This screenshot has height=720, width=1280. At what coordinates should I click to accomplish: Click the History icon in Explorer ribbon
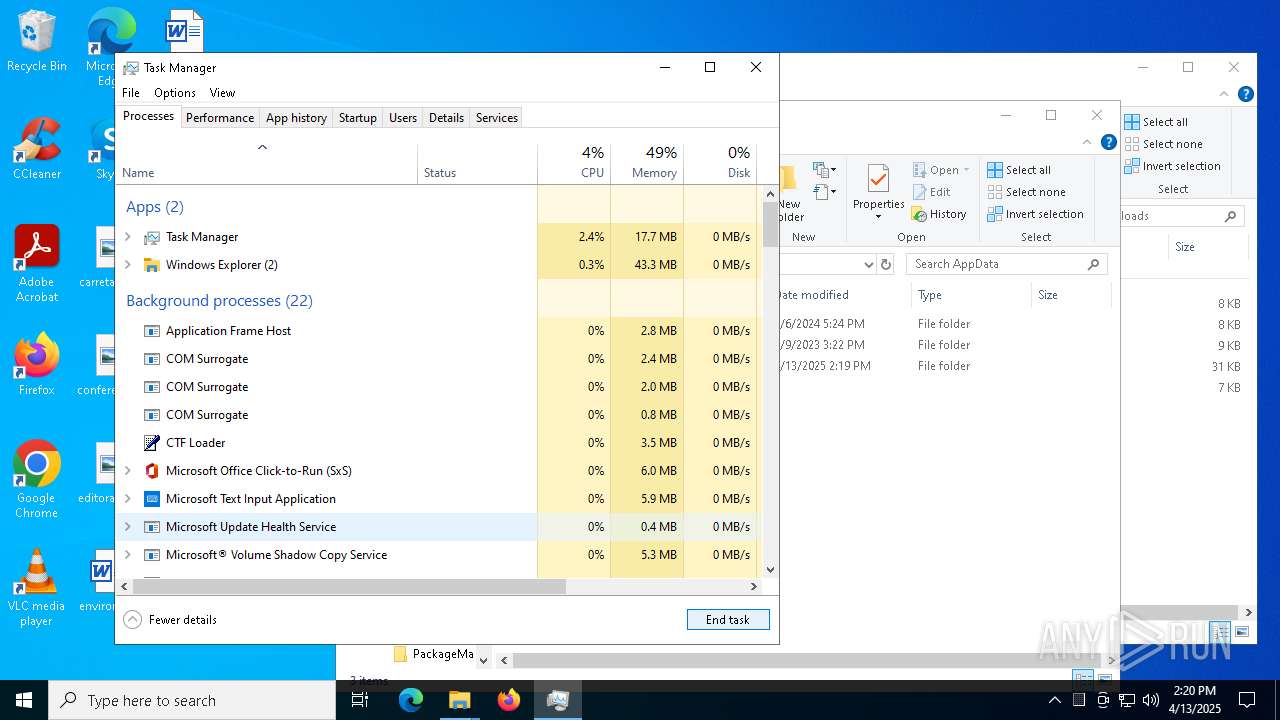coord(919,214)
